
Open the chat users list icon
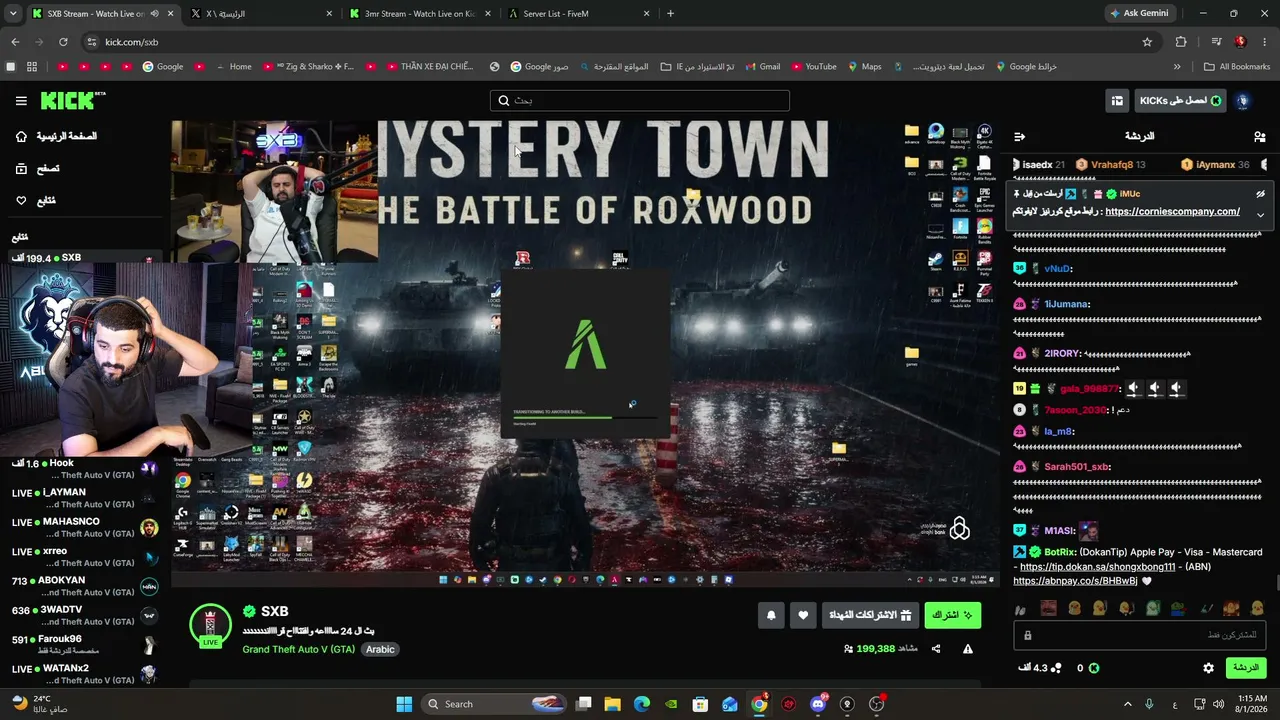[1259, 136]
